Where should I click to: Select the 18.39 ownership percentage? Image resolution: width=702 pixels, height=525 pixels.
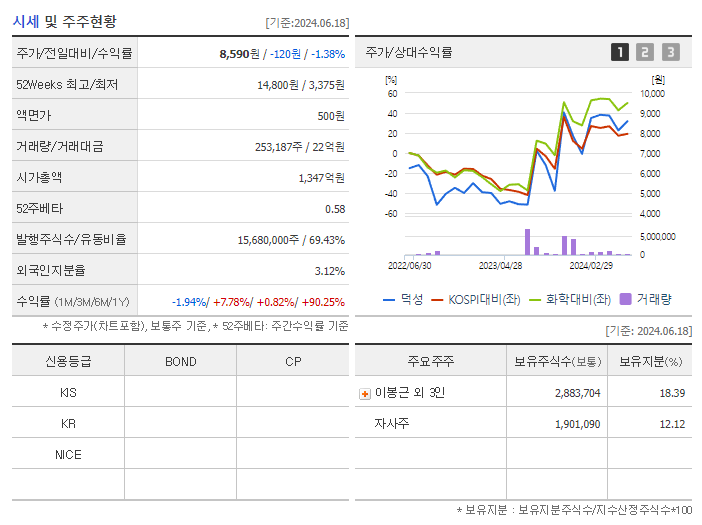[x=672, y=393]
